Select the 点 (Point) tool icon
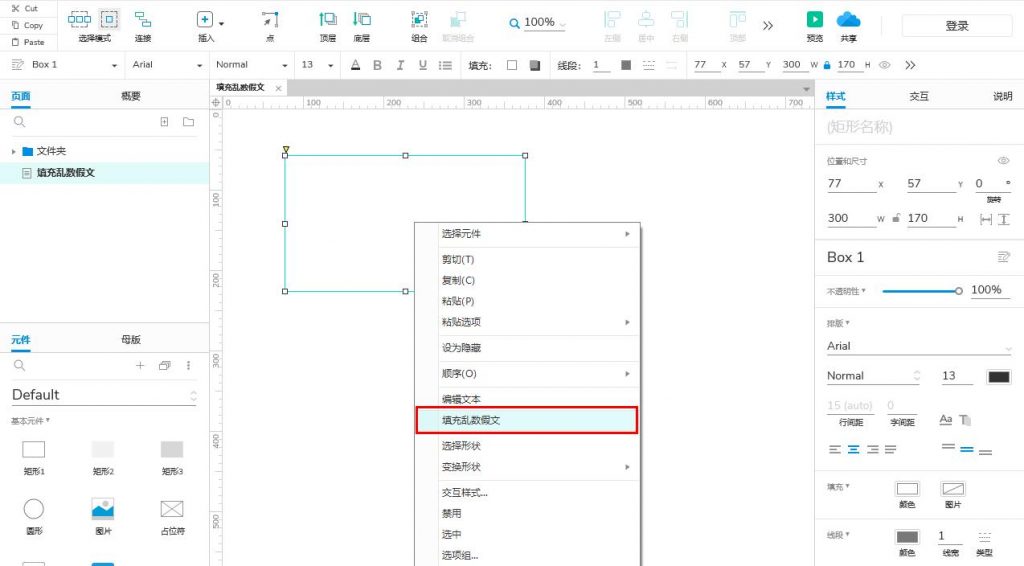The height and width of the screenshot is (566, 1024). 270,19
